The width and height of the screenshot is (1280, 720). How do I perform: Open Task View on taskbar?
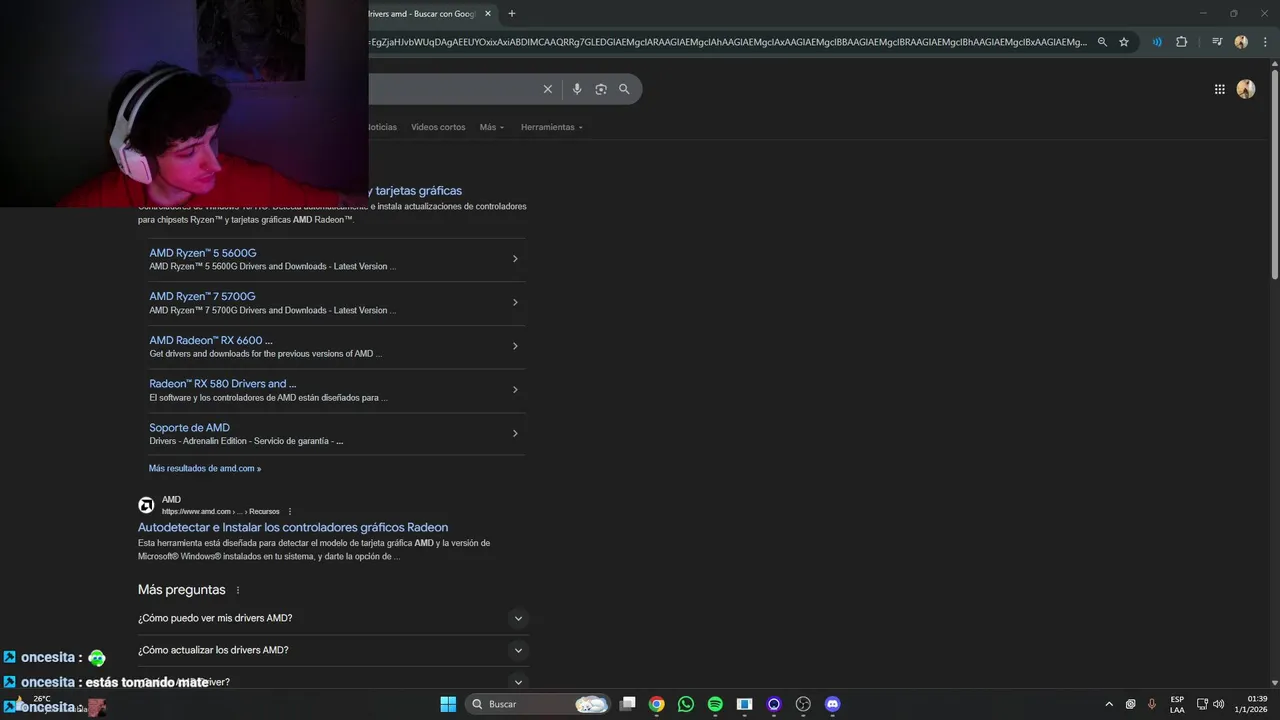627,704
